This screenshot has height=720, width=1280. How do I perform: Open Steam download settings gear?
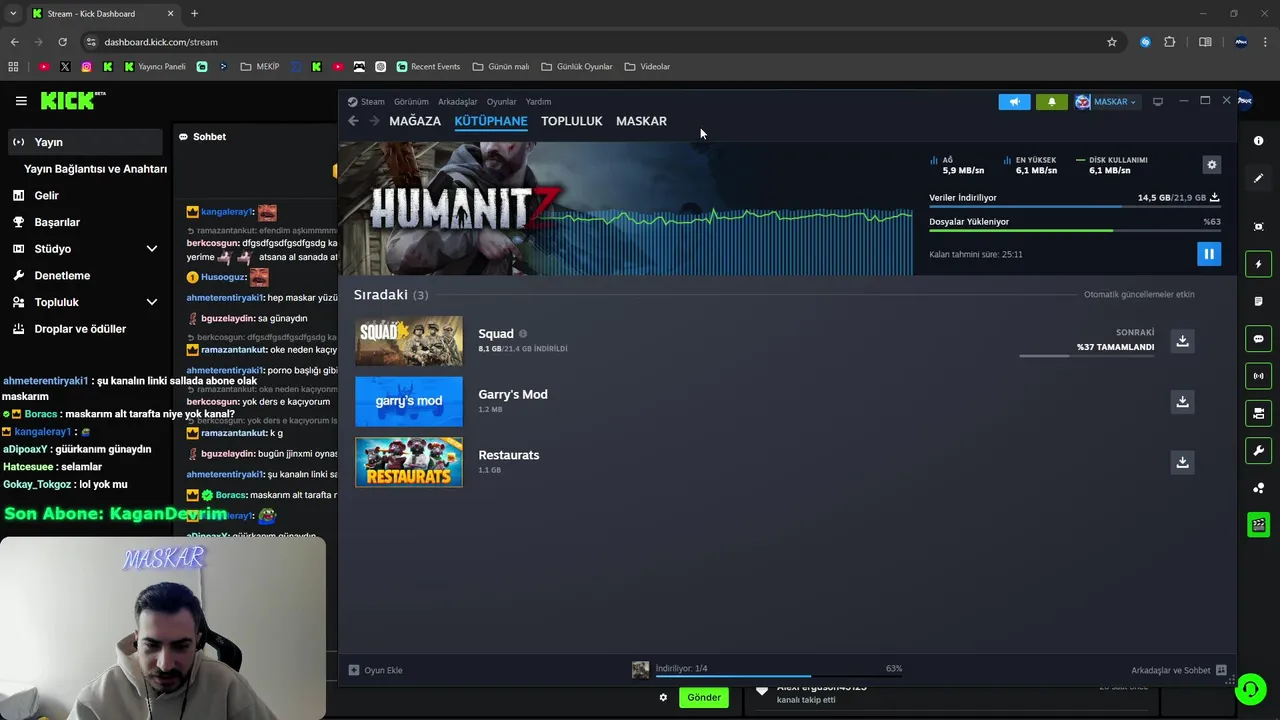pyautogui.click(x=1212, y=165)
